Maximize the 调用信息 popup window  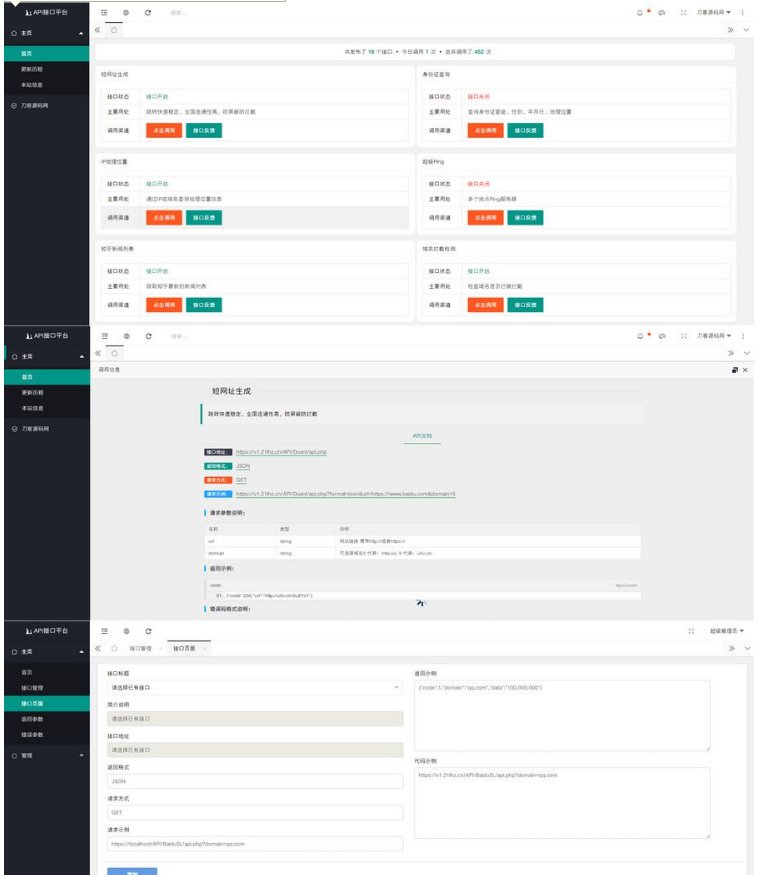pos(734,370)
